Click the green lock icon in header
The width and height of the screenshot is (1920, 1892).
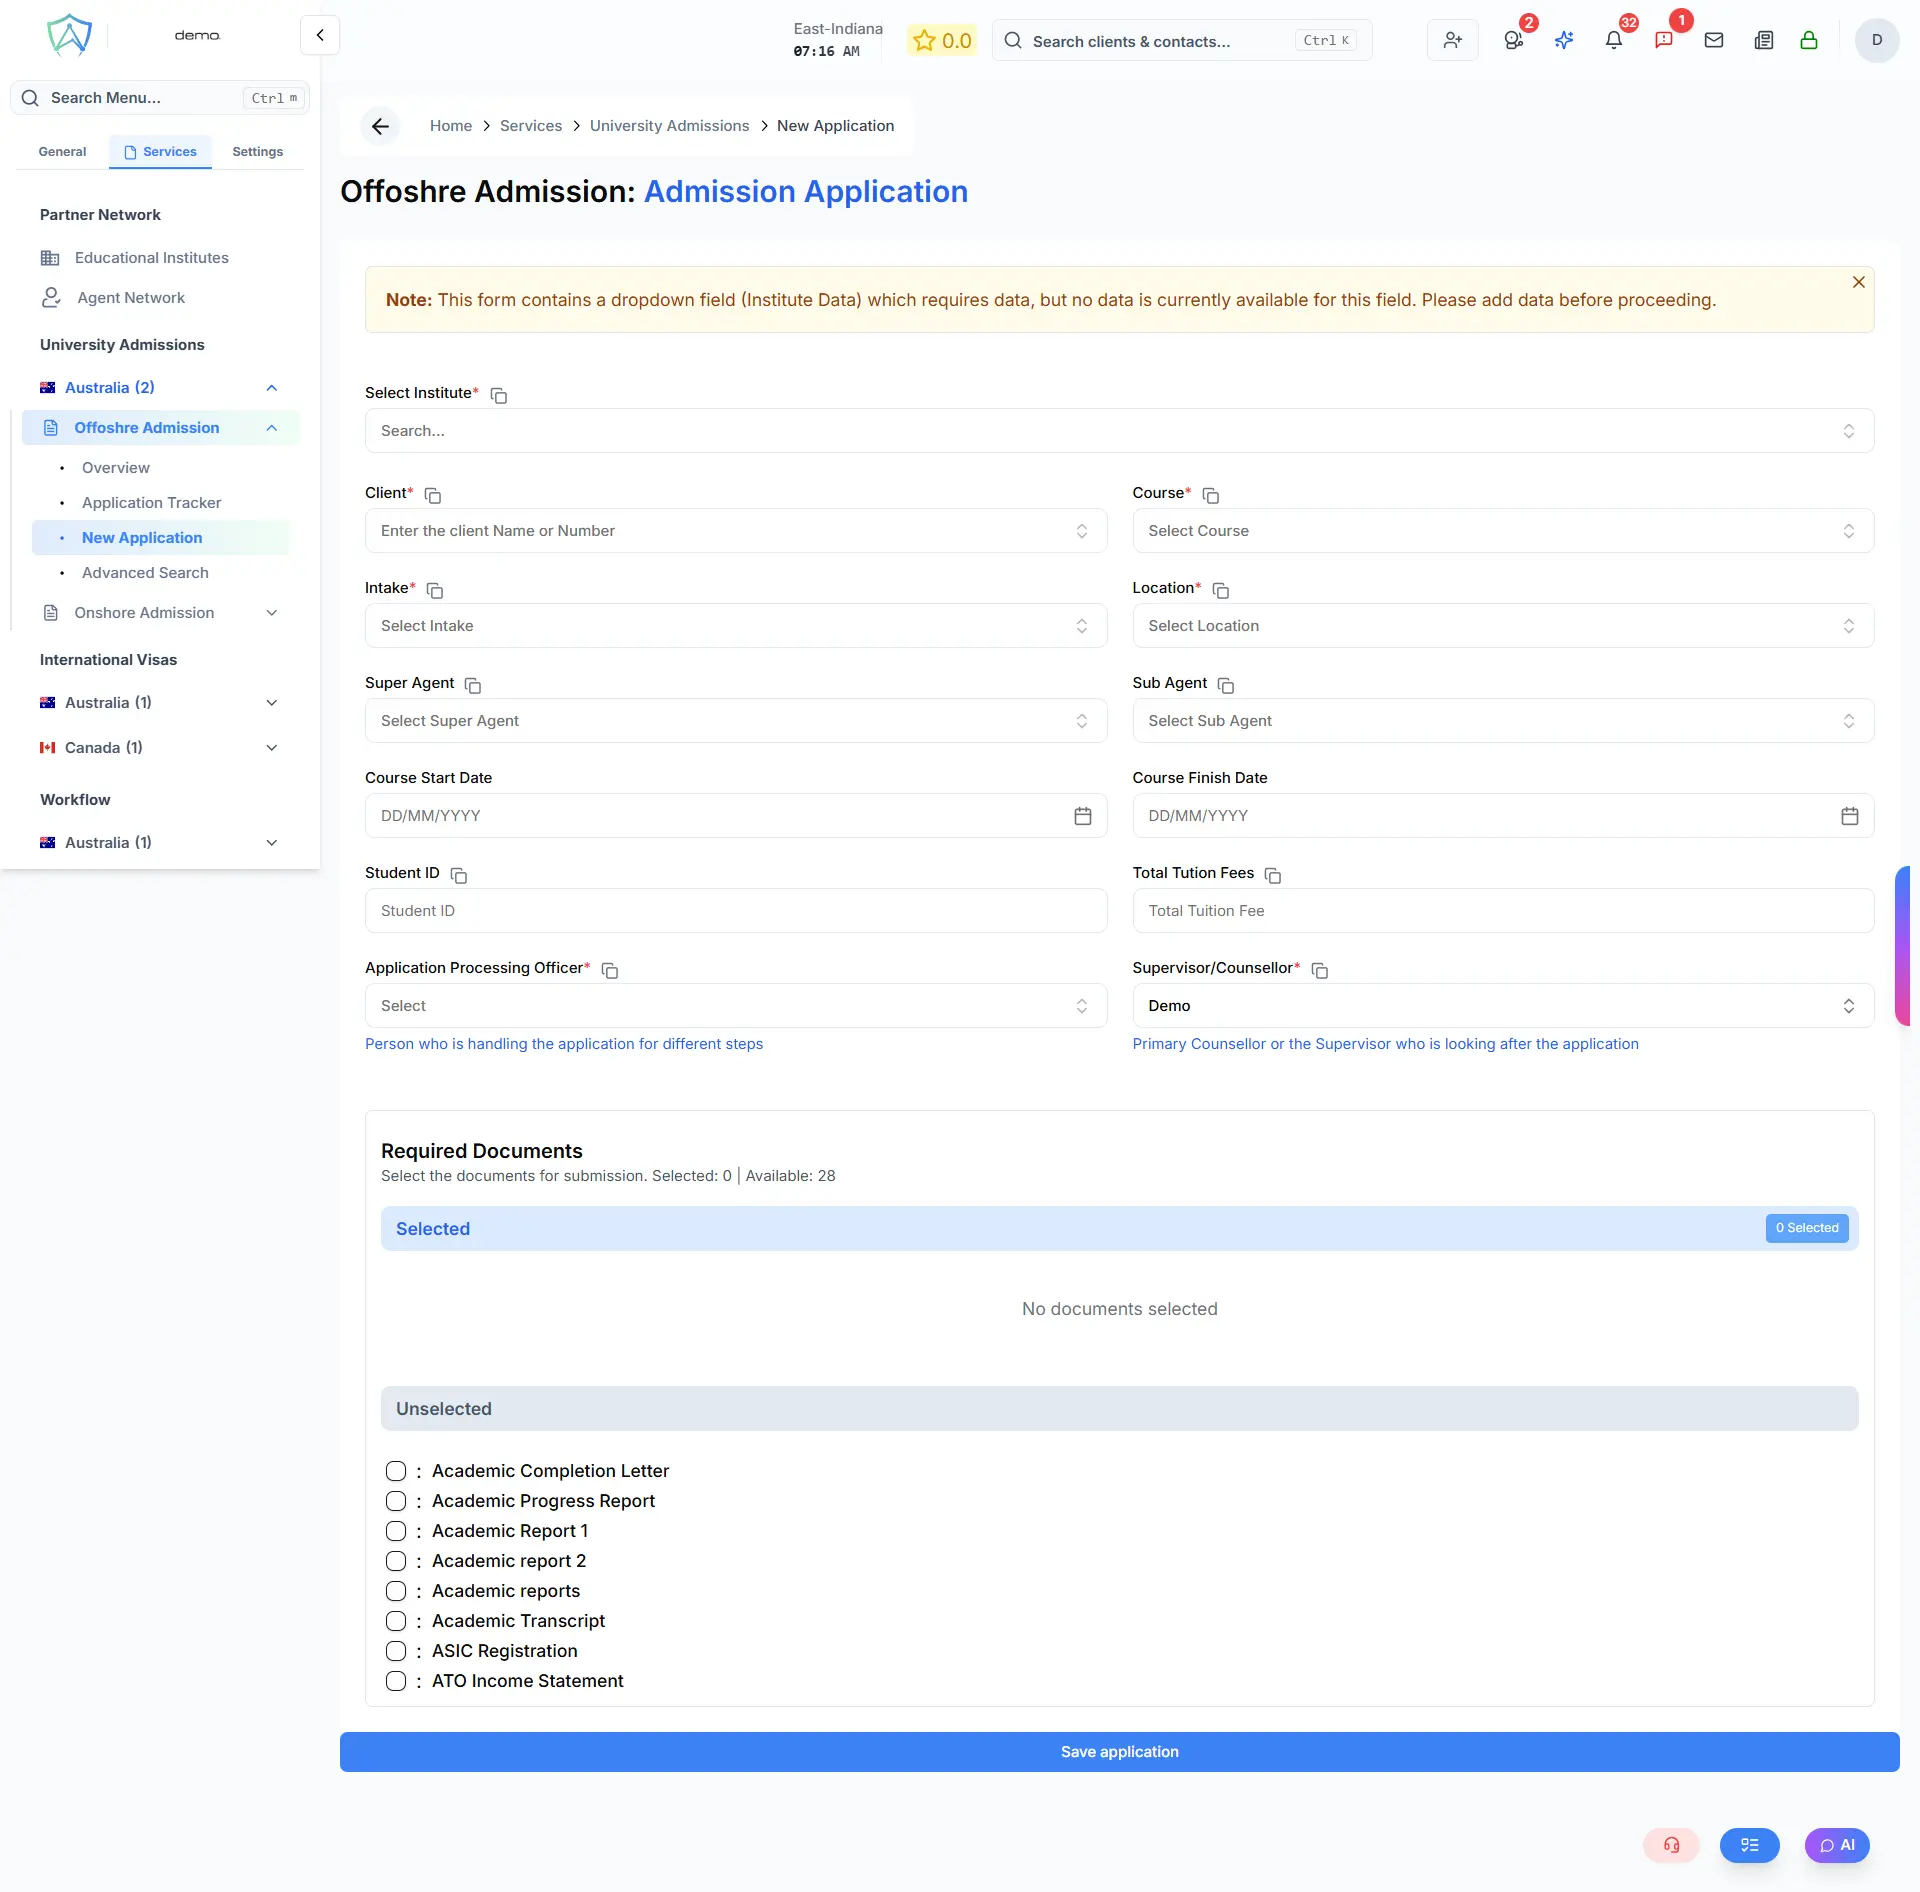pos(1810,40)
